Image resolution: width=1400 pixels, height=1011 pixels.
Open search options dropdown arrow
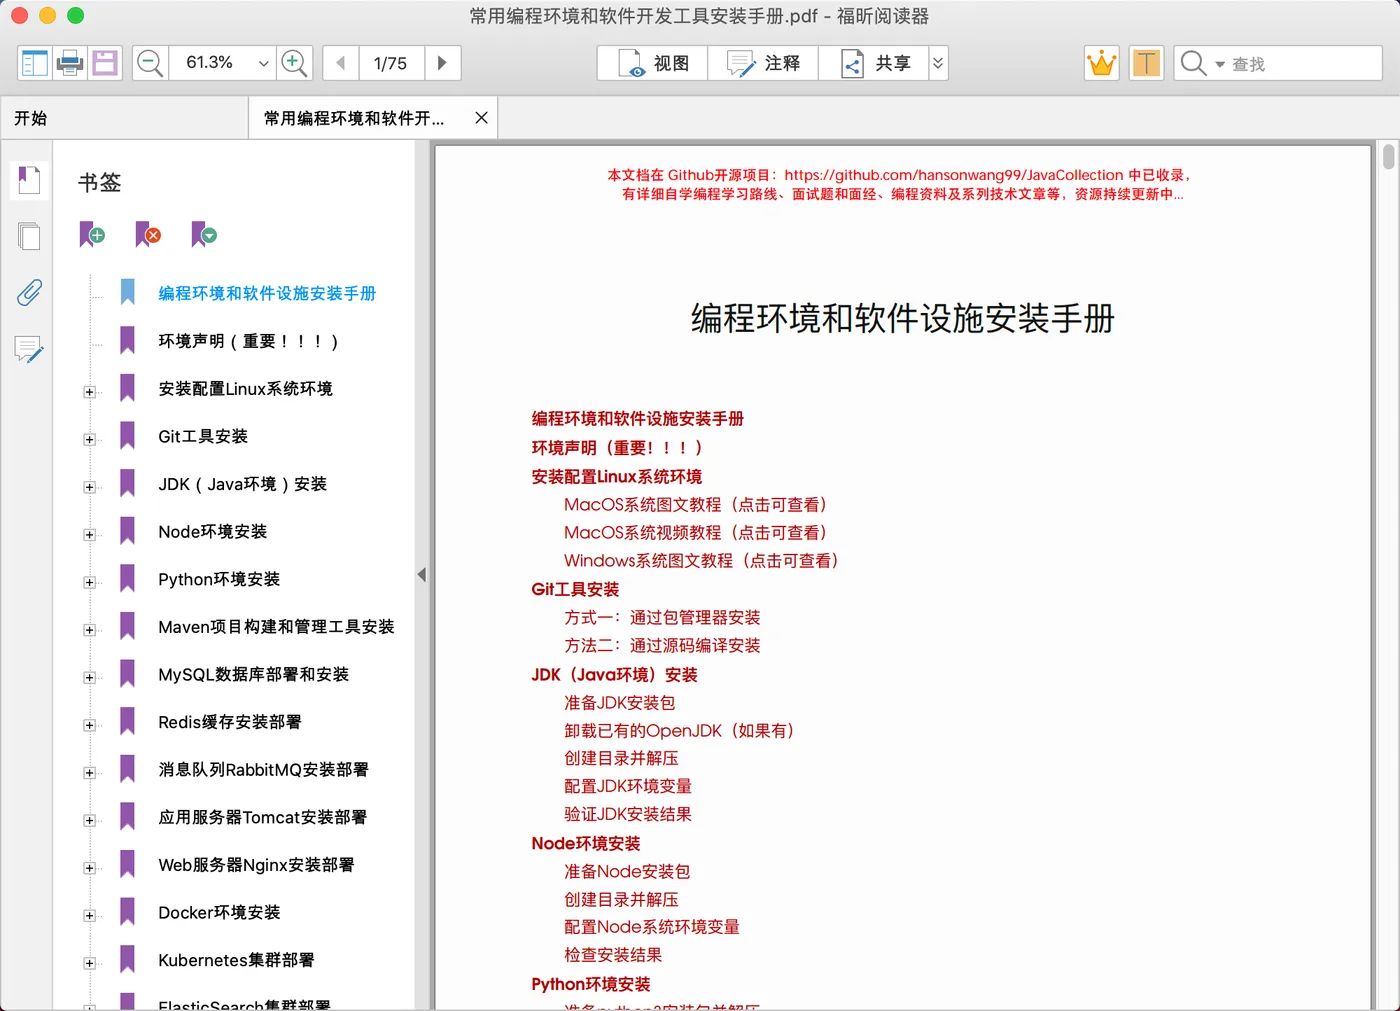point(1219,64)
